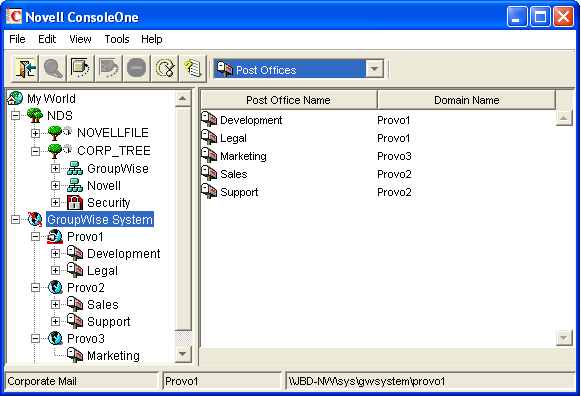
Task: Click tree panel scrollbar up arrow
Action: (x=183, y=98)
